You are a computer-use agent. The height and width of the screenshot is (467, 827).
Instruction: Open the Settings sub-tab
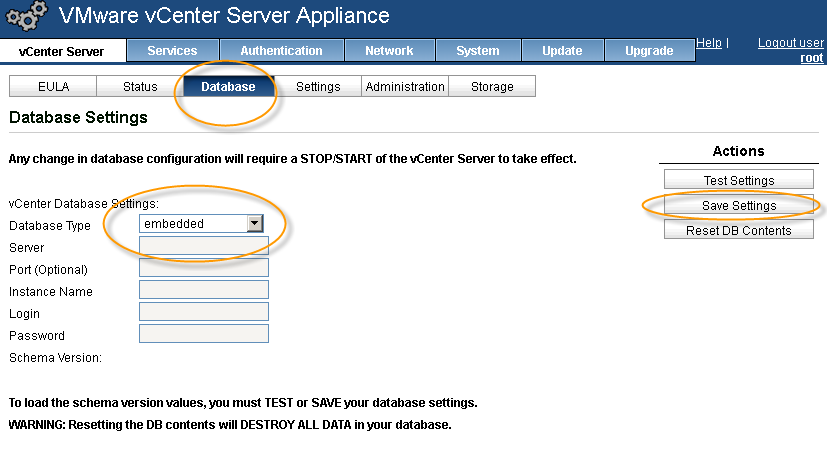[318, 87]
